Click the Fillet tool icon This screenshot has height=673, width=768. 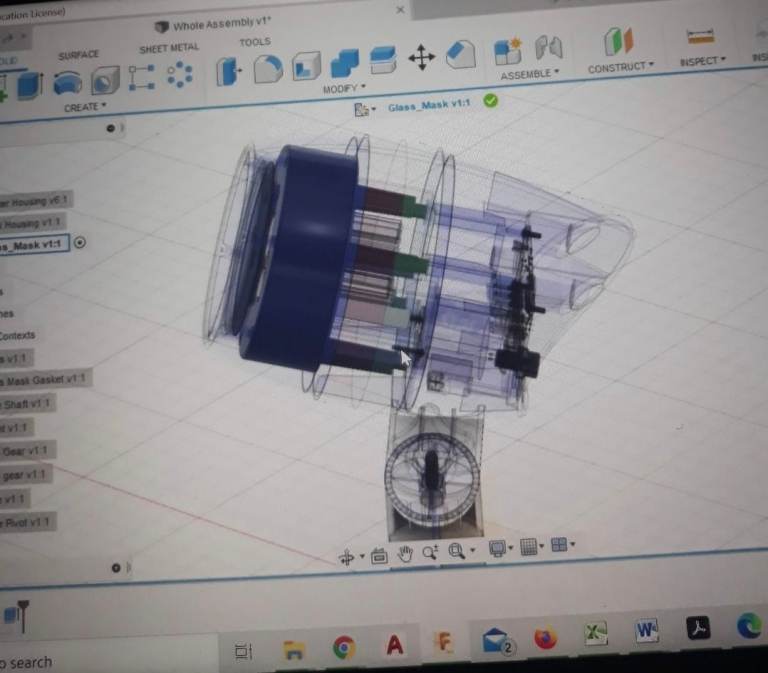point(268,69)
